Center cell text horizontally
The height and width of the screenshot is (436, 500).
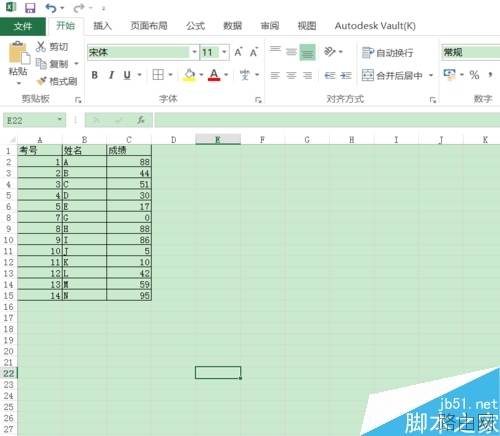click(291, 76)
